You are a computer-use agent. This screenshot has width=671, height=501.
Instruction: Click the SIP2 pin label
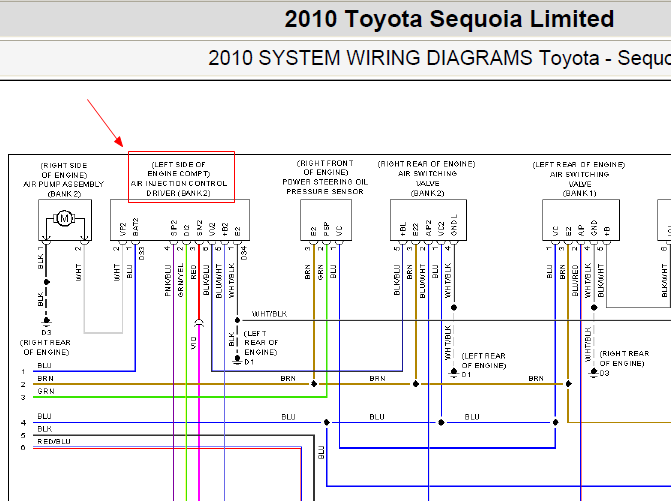click(174, 228)
